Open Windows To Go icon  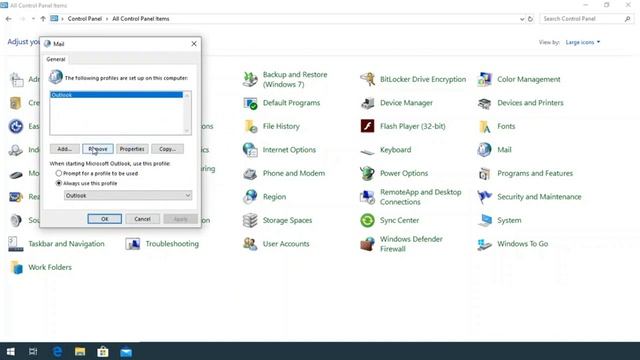[x=484, y=244]
